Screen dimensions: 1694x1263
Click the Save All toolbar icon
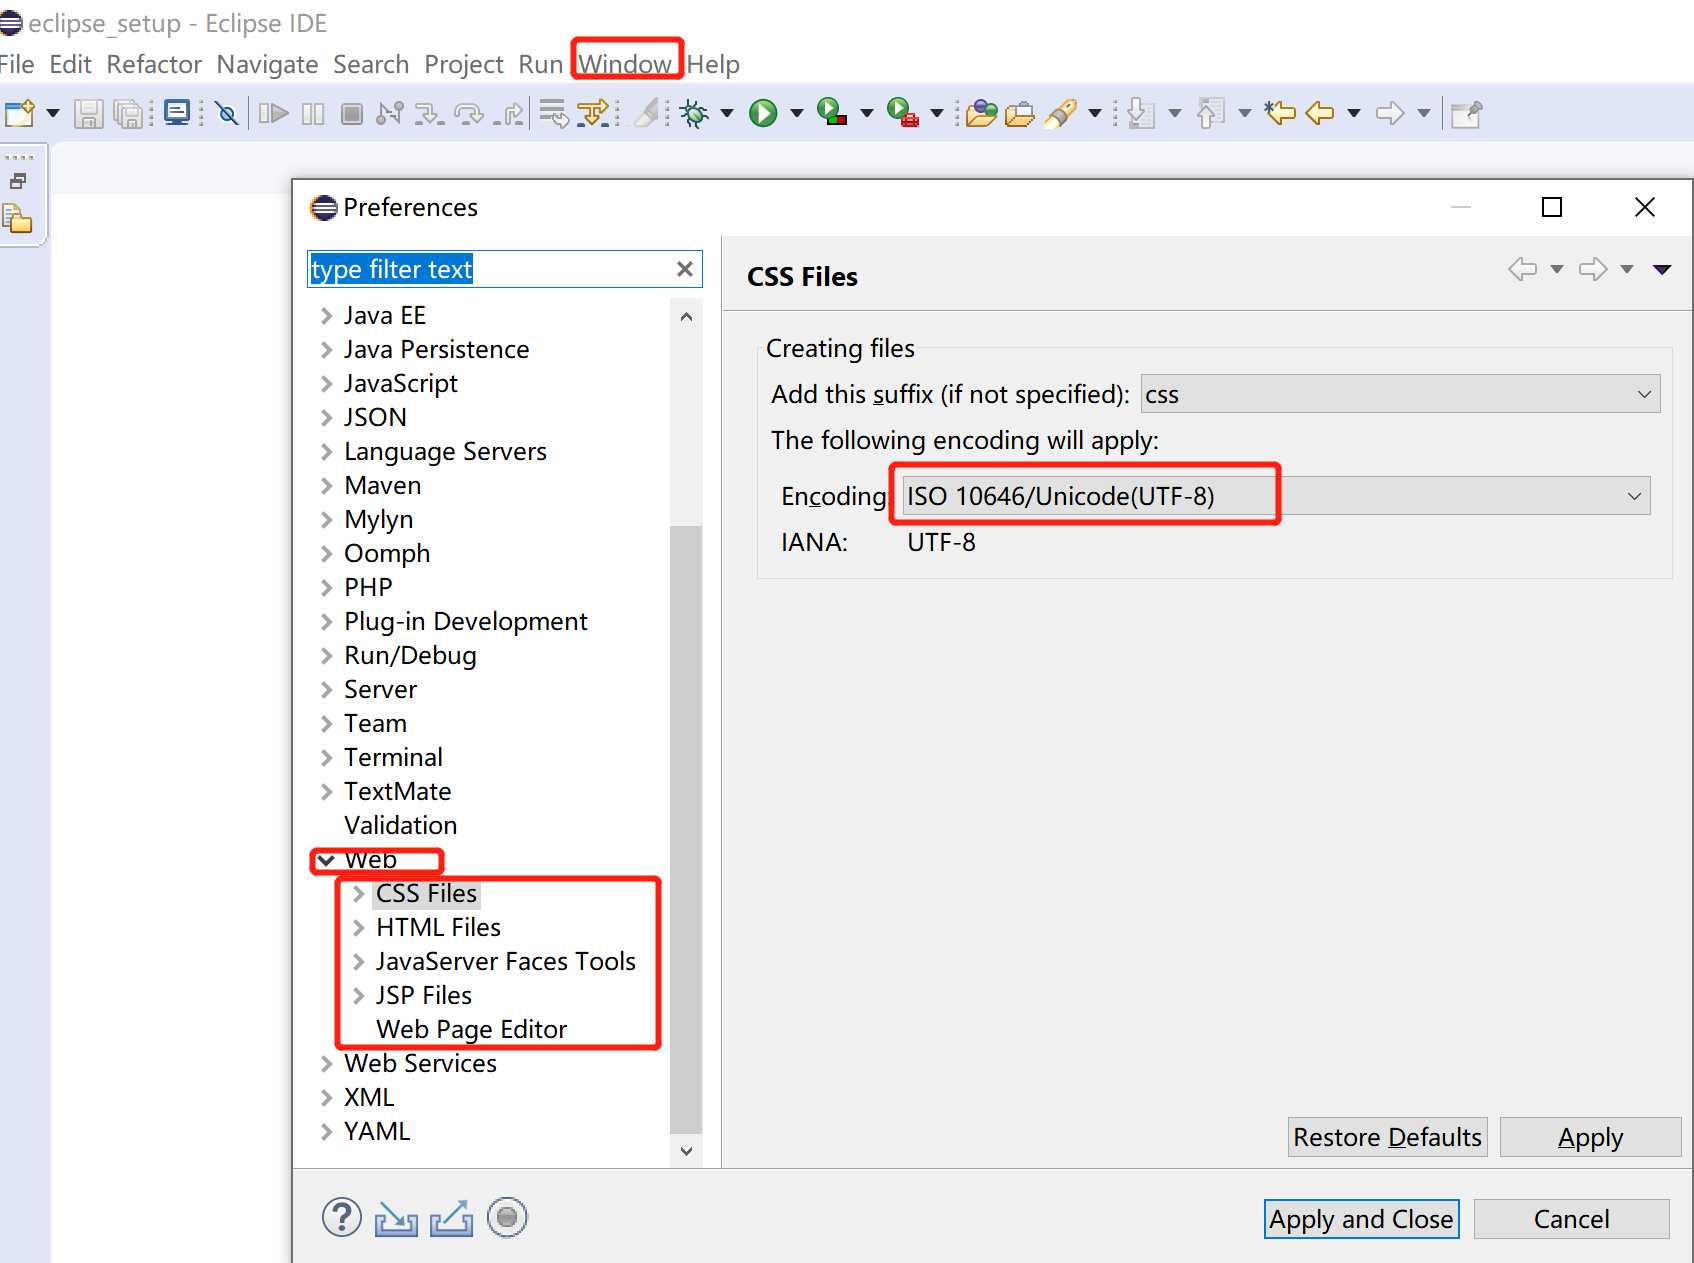[128, 113]
